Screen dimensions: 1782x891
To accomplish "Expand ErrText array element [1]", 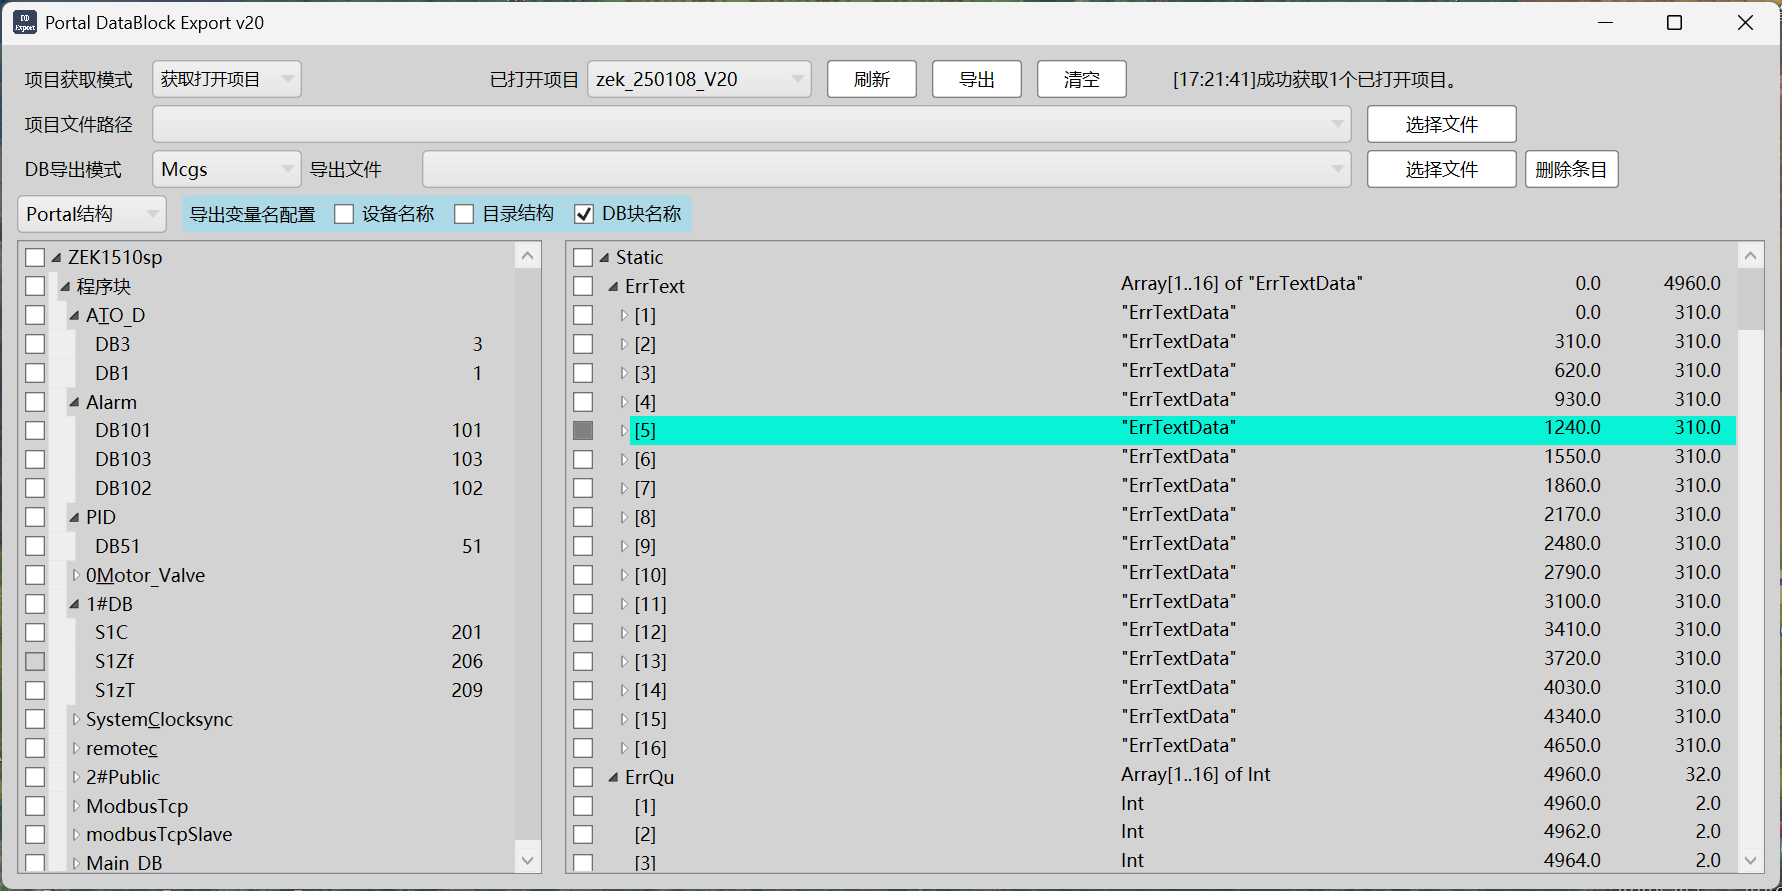I will click(x=624, y=316).
